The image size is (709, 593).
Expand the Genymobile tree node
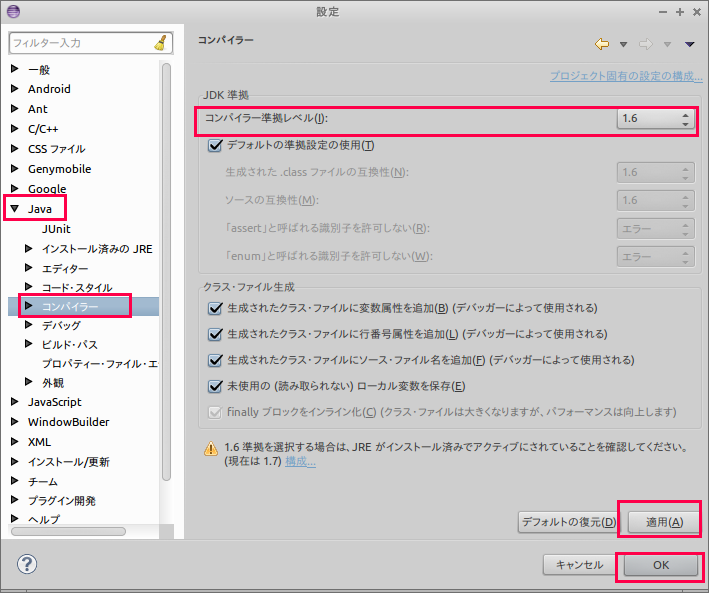(14, 168)
